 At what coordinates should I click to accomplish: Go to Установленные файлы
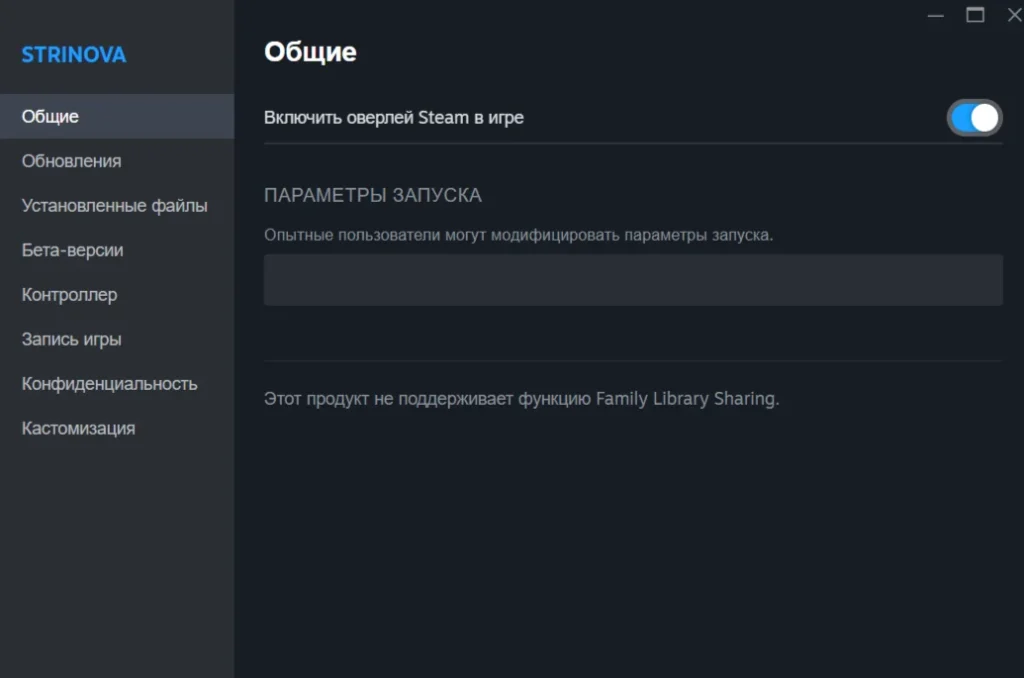[114, 206]
